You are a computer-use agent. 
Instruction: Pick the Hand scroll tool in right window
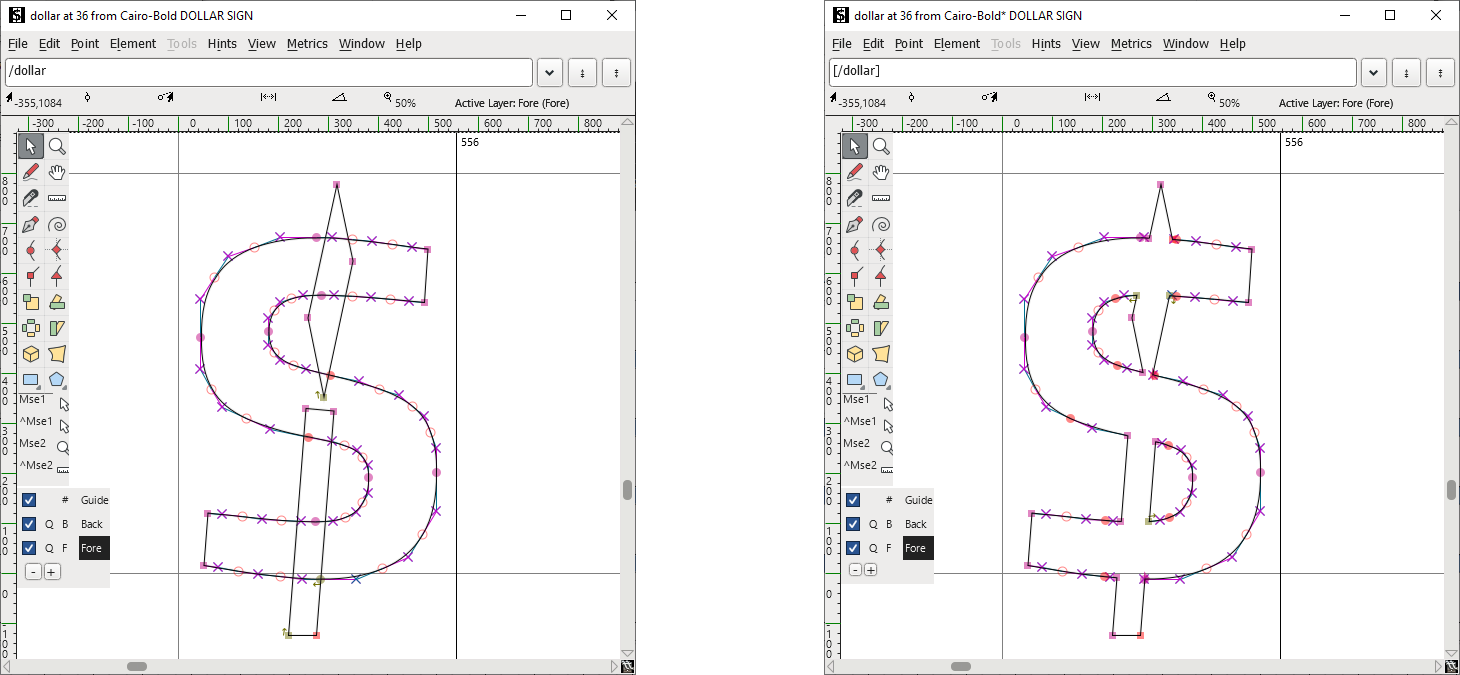pos(881,172)
